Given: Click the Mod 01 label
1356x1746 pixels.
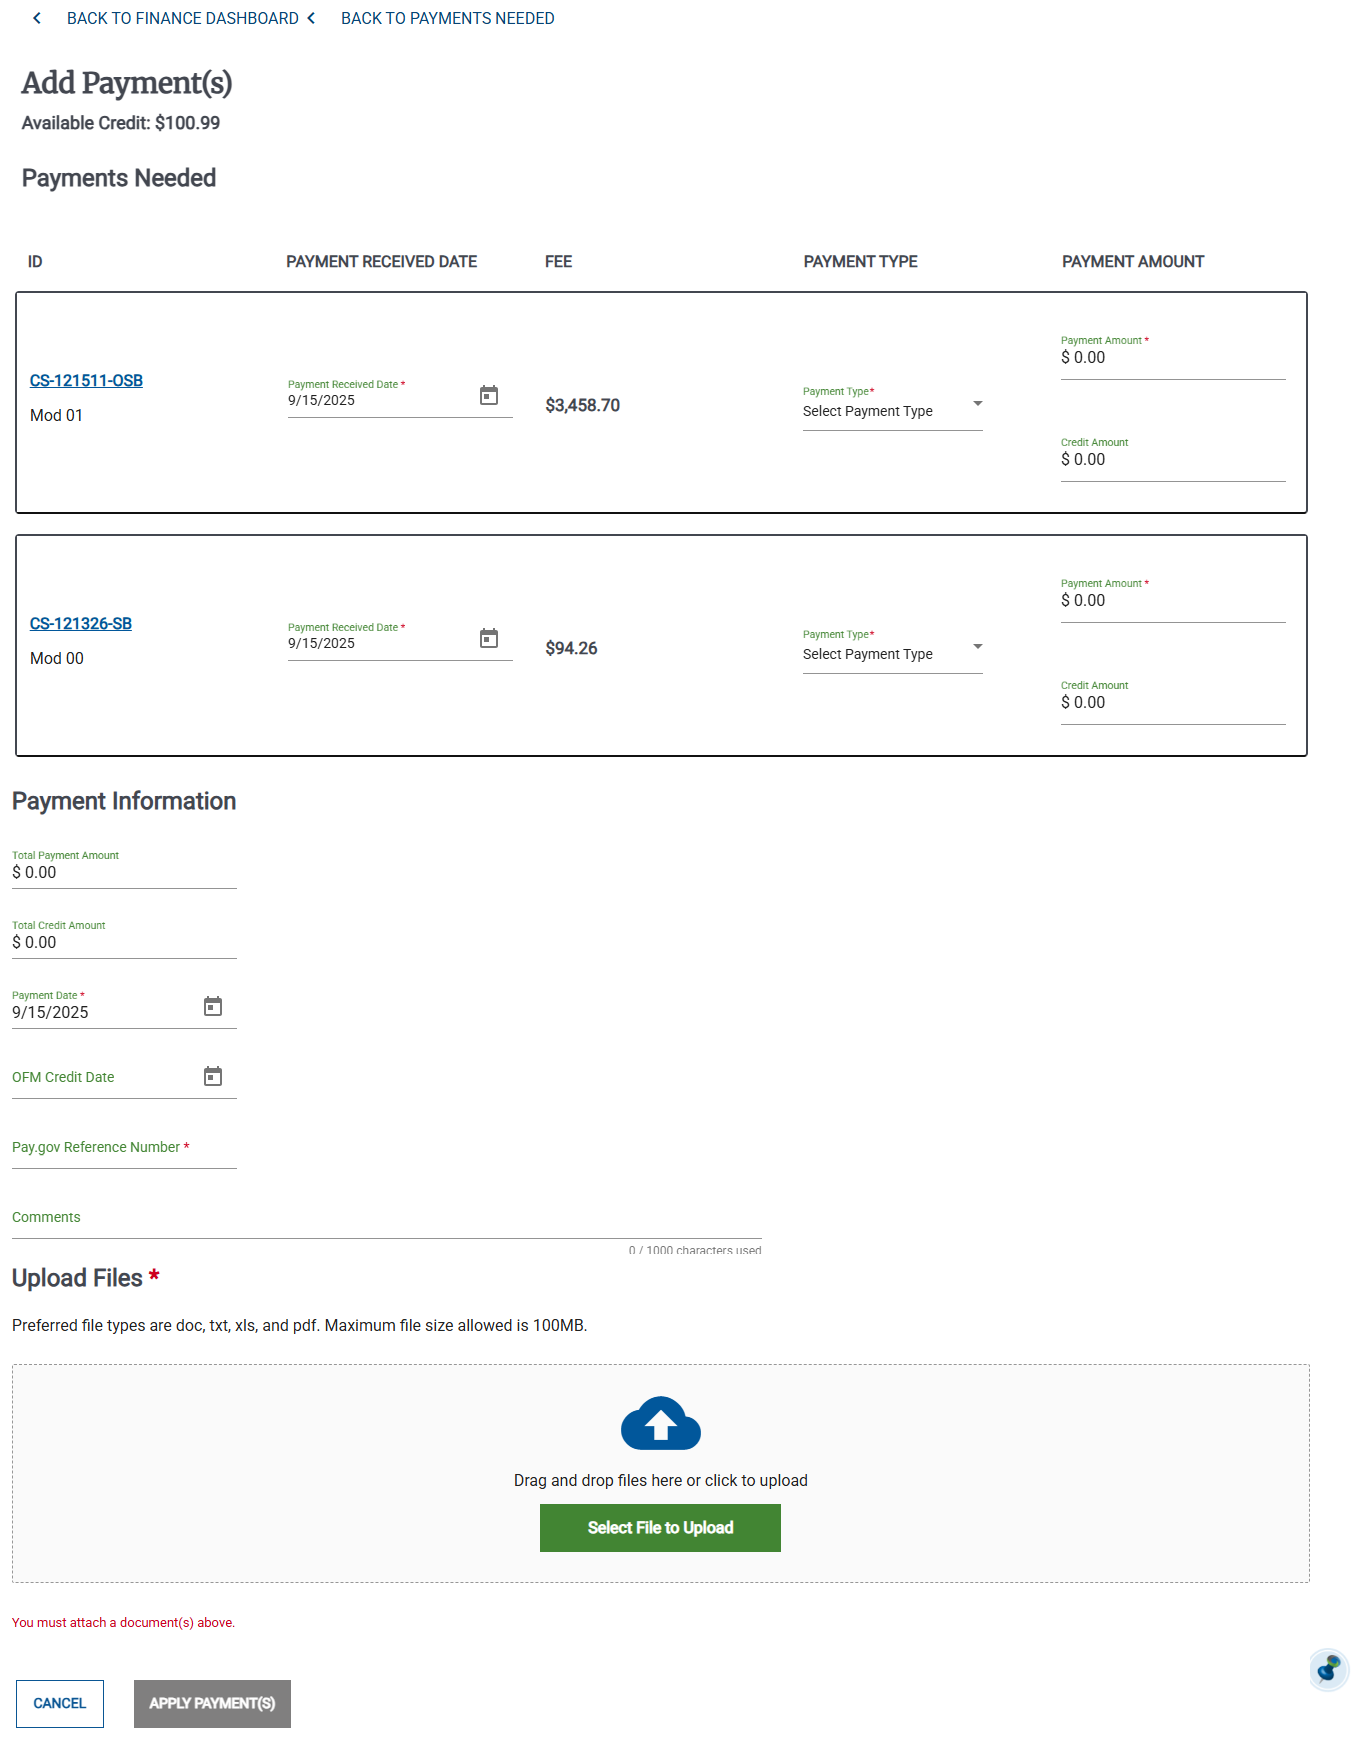Looking at the screenshot, I should (x=56, y=415).
